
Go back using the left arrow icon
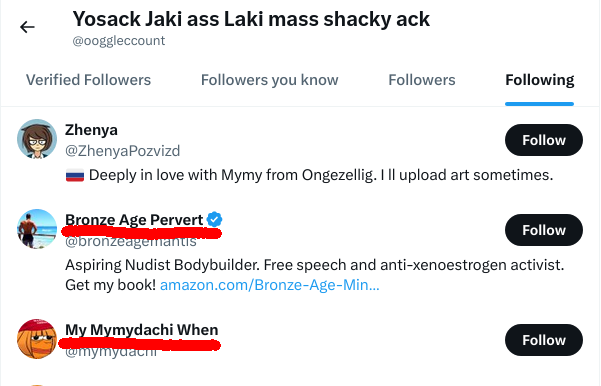[x=27, y=27]
